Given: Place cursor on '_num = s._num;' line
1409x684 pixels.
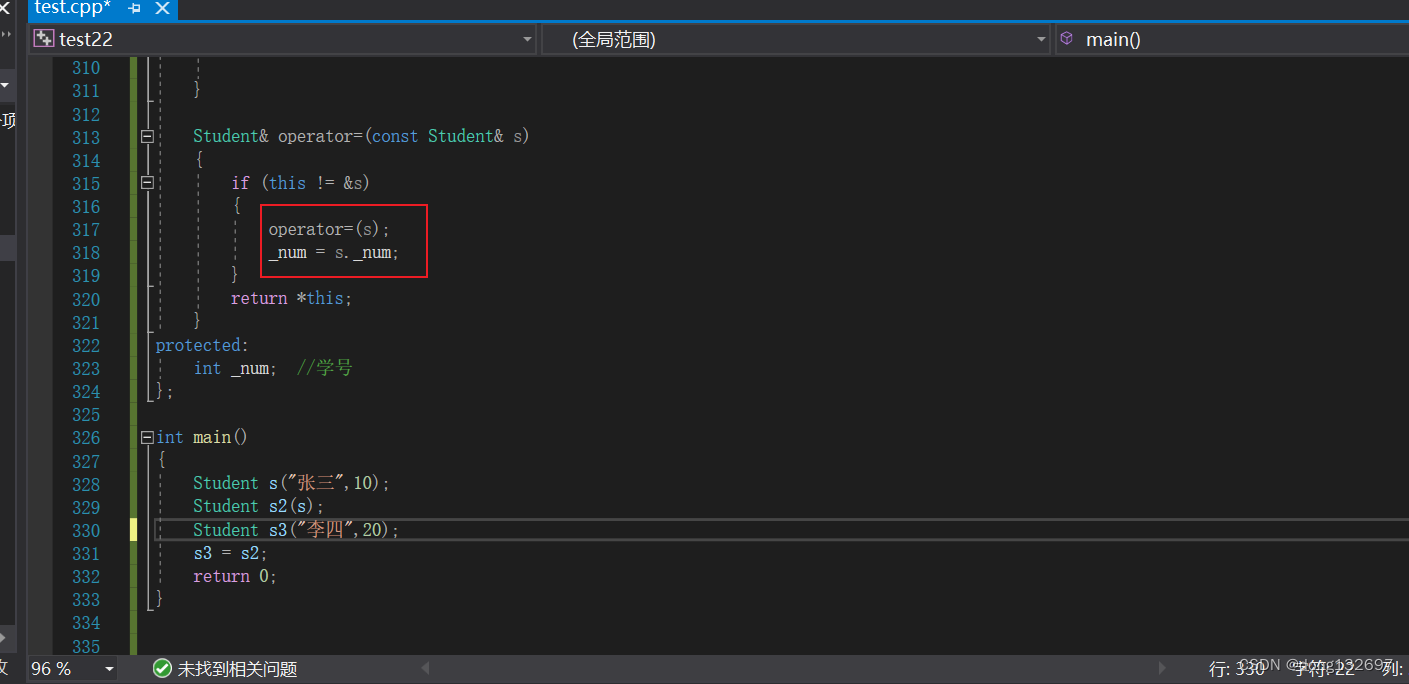Looking at the screenshot, I should pos(333,252).
